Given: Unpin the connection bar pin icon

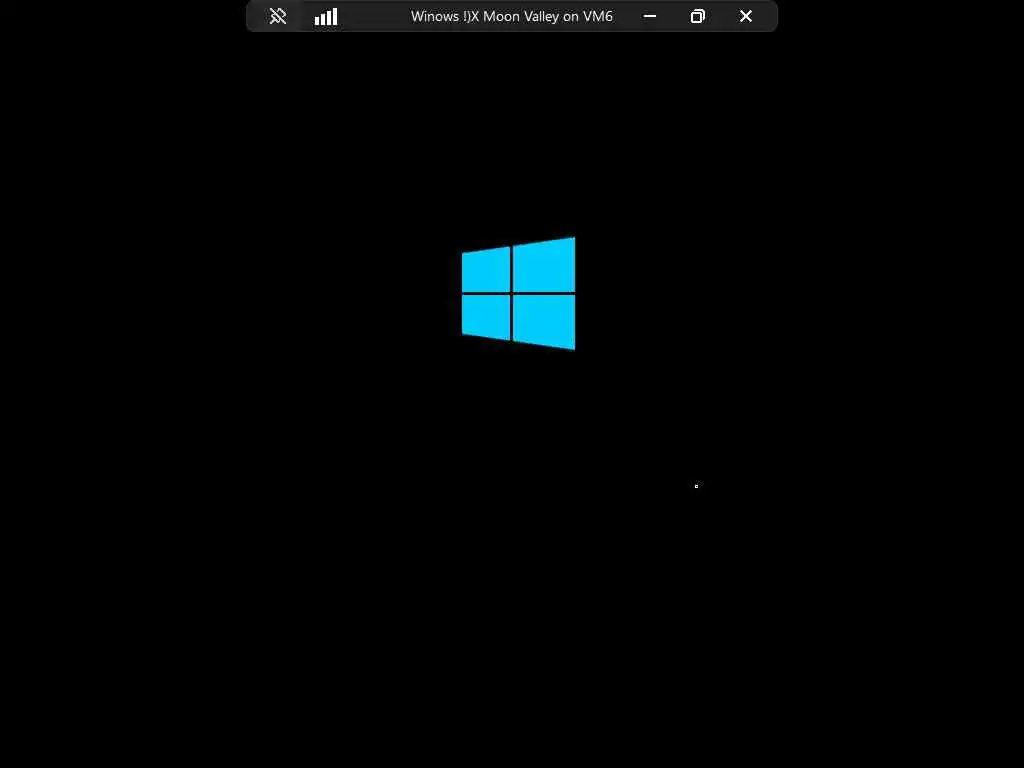Looking at the screenshot, I should tap(278, 16).
